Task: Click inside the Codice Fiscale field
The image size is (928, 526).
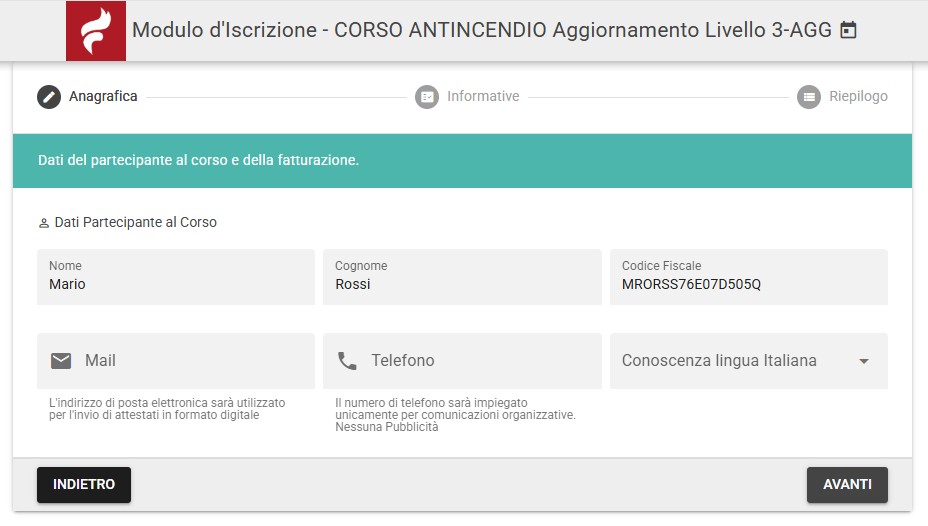Action: 748,284
